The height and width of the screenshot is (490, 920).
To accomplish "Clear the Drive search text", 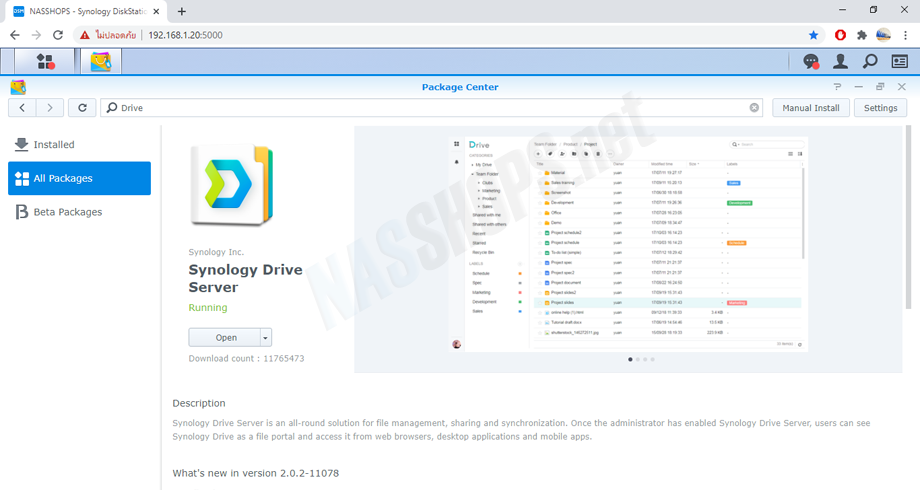I will 754,107.
